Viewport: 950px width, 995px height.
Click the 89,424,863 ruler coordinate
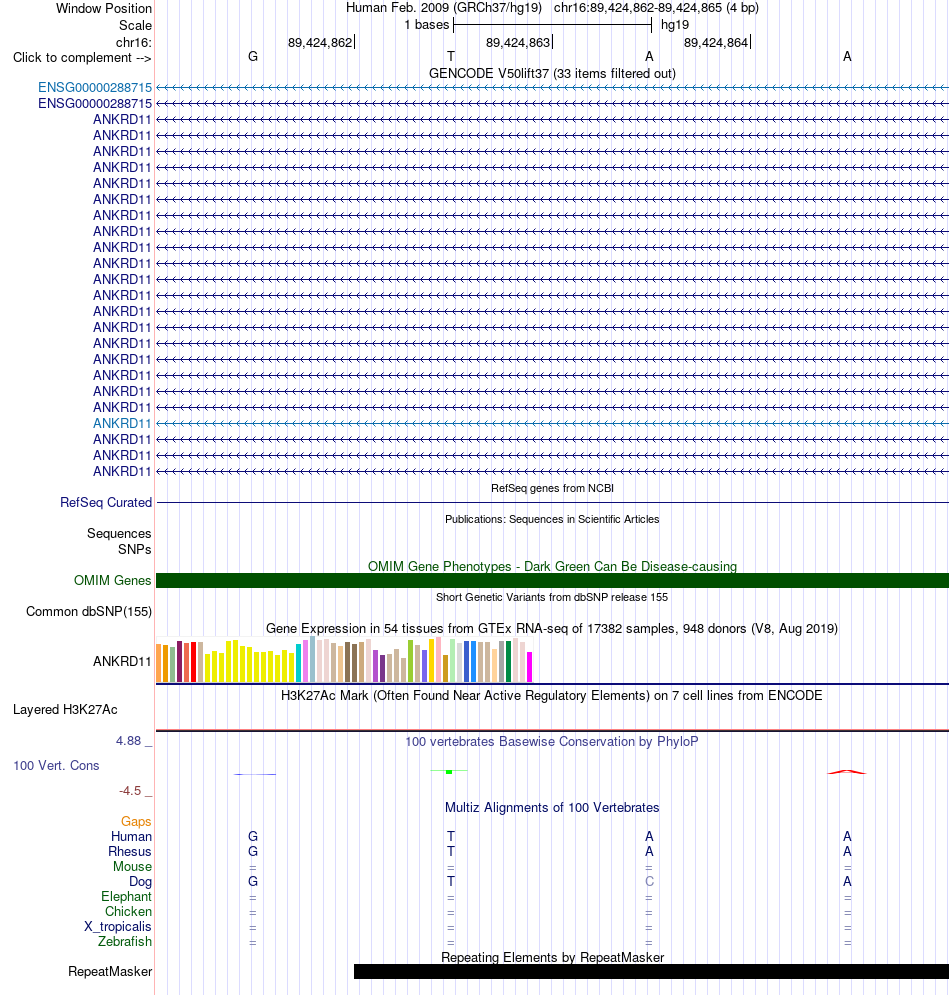518,43
